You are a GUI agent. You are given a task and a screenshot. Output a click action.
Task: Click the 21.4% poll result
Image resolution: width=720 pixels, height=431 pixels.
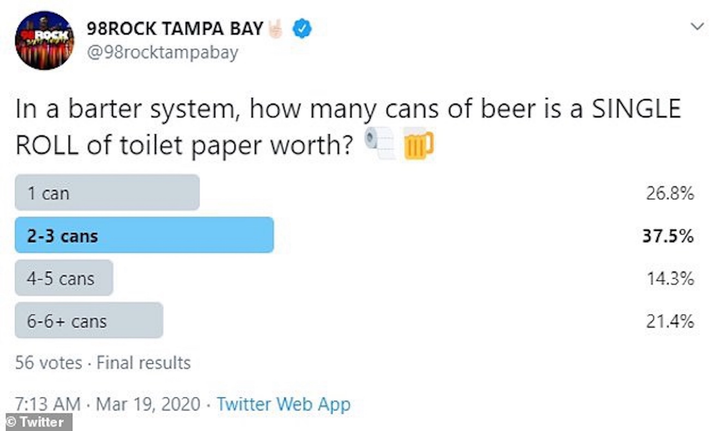pyautogui.click(x=669, y=322)
